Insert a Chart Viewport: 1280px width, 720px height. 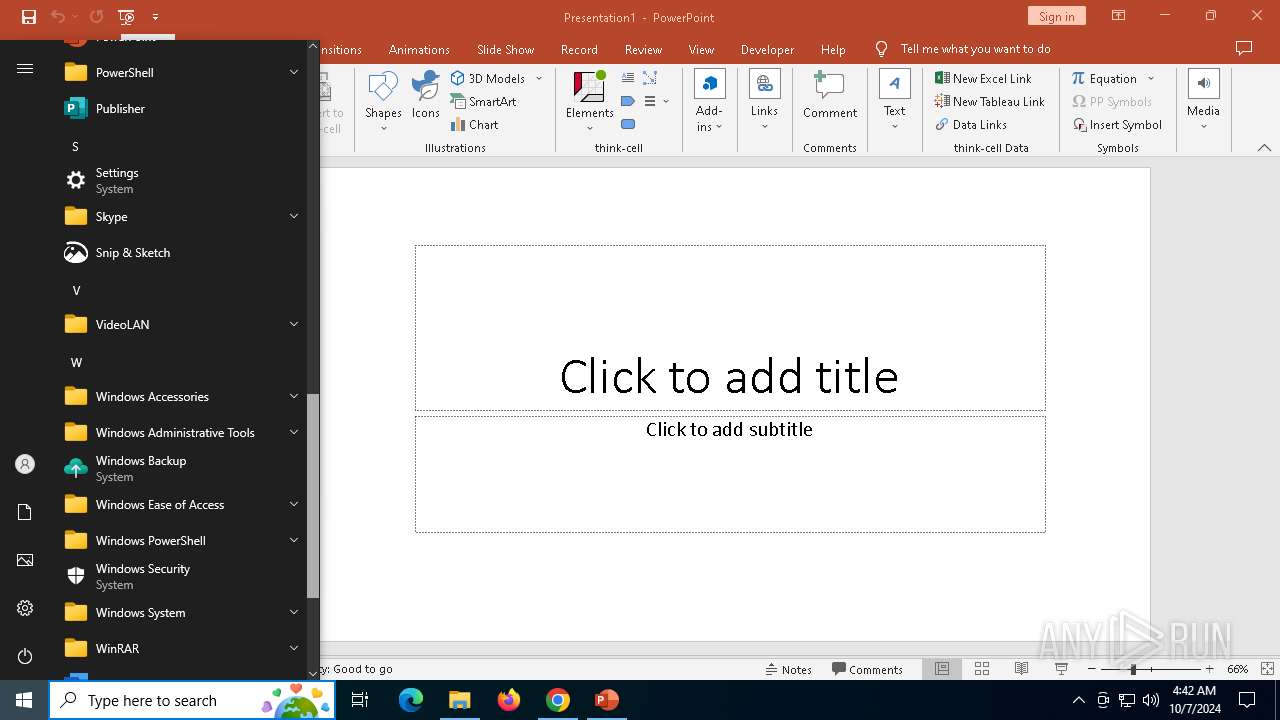click(474, 124)
